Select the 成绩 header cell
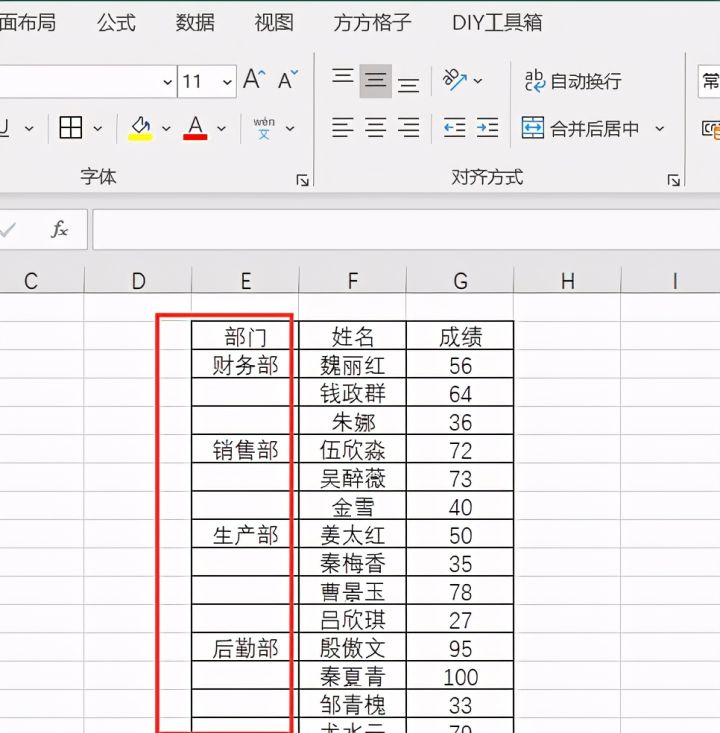Viewport: 720px width, 733px height. tap(460, 336)
